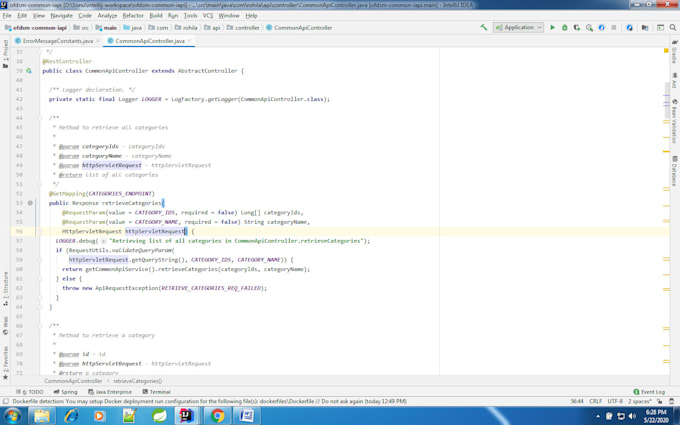Click the memory indicator icon in status bar
This screenshot has height=425, width=680.
point(671,402)
